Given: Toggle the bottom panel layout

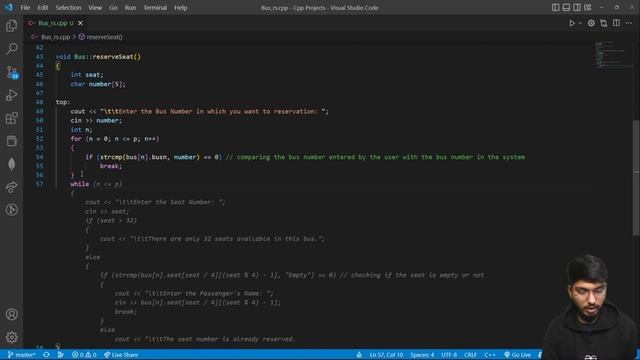Looking at the screenshot, I should pyautogui.click(x=566, y=7).
